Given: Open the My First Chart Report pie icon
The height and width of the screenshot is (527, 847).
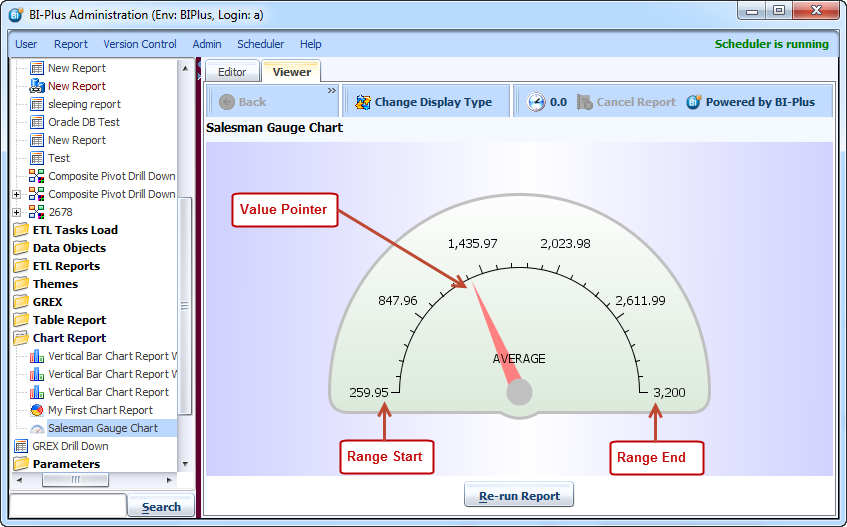Looking at the screenshot, I should (x=37, y=410).
